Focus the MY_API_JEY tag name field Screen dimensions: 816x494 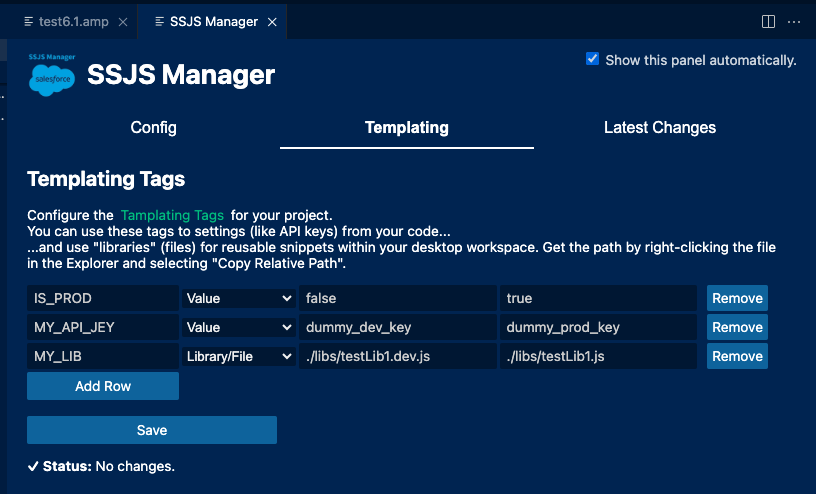tap(103, 327)
